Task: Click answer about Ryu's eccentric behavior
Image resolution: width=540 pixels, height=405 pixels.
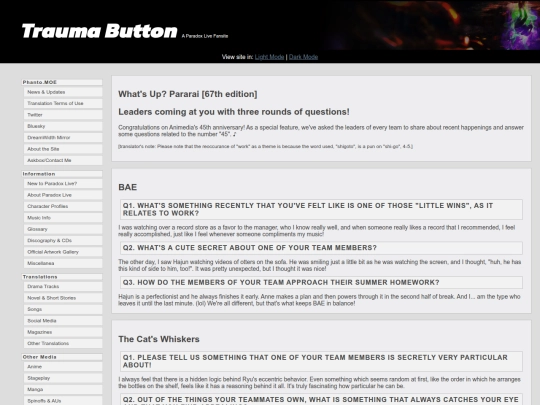Action: [x=319, y=383]
